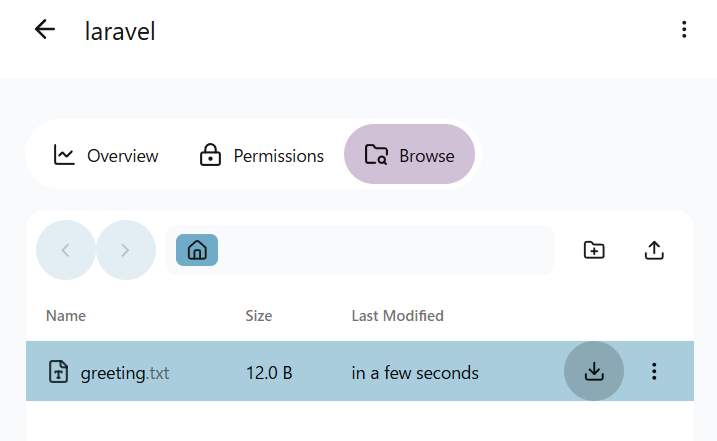Create a new folder with the folder-plus icon

pos(594,250)
